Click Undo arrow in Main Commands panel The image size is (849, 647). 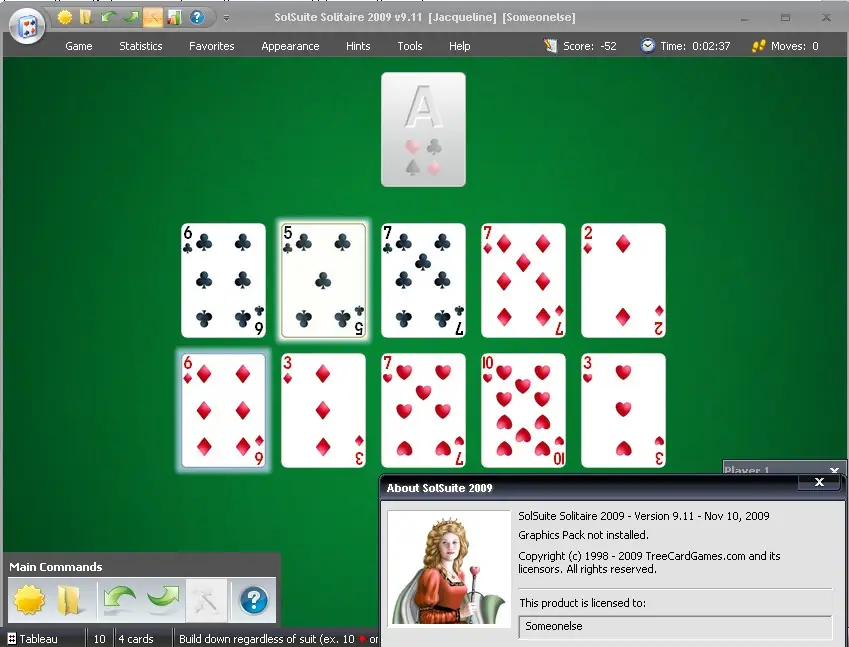pyautogui.click(x=119, y=600)
